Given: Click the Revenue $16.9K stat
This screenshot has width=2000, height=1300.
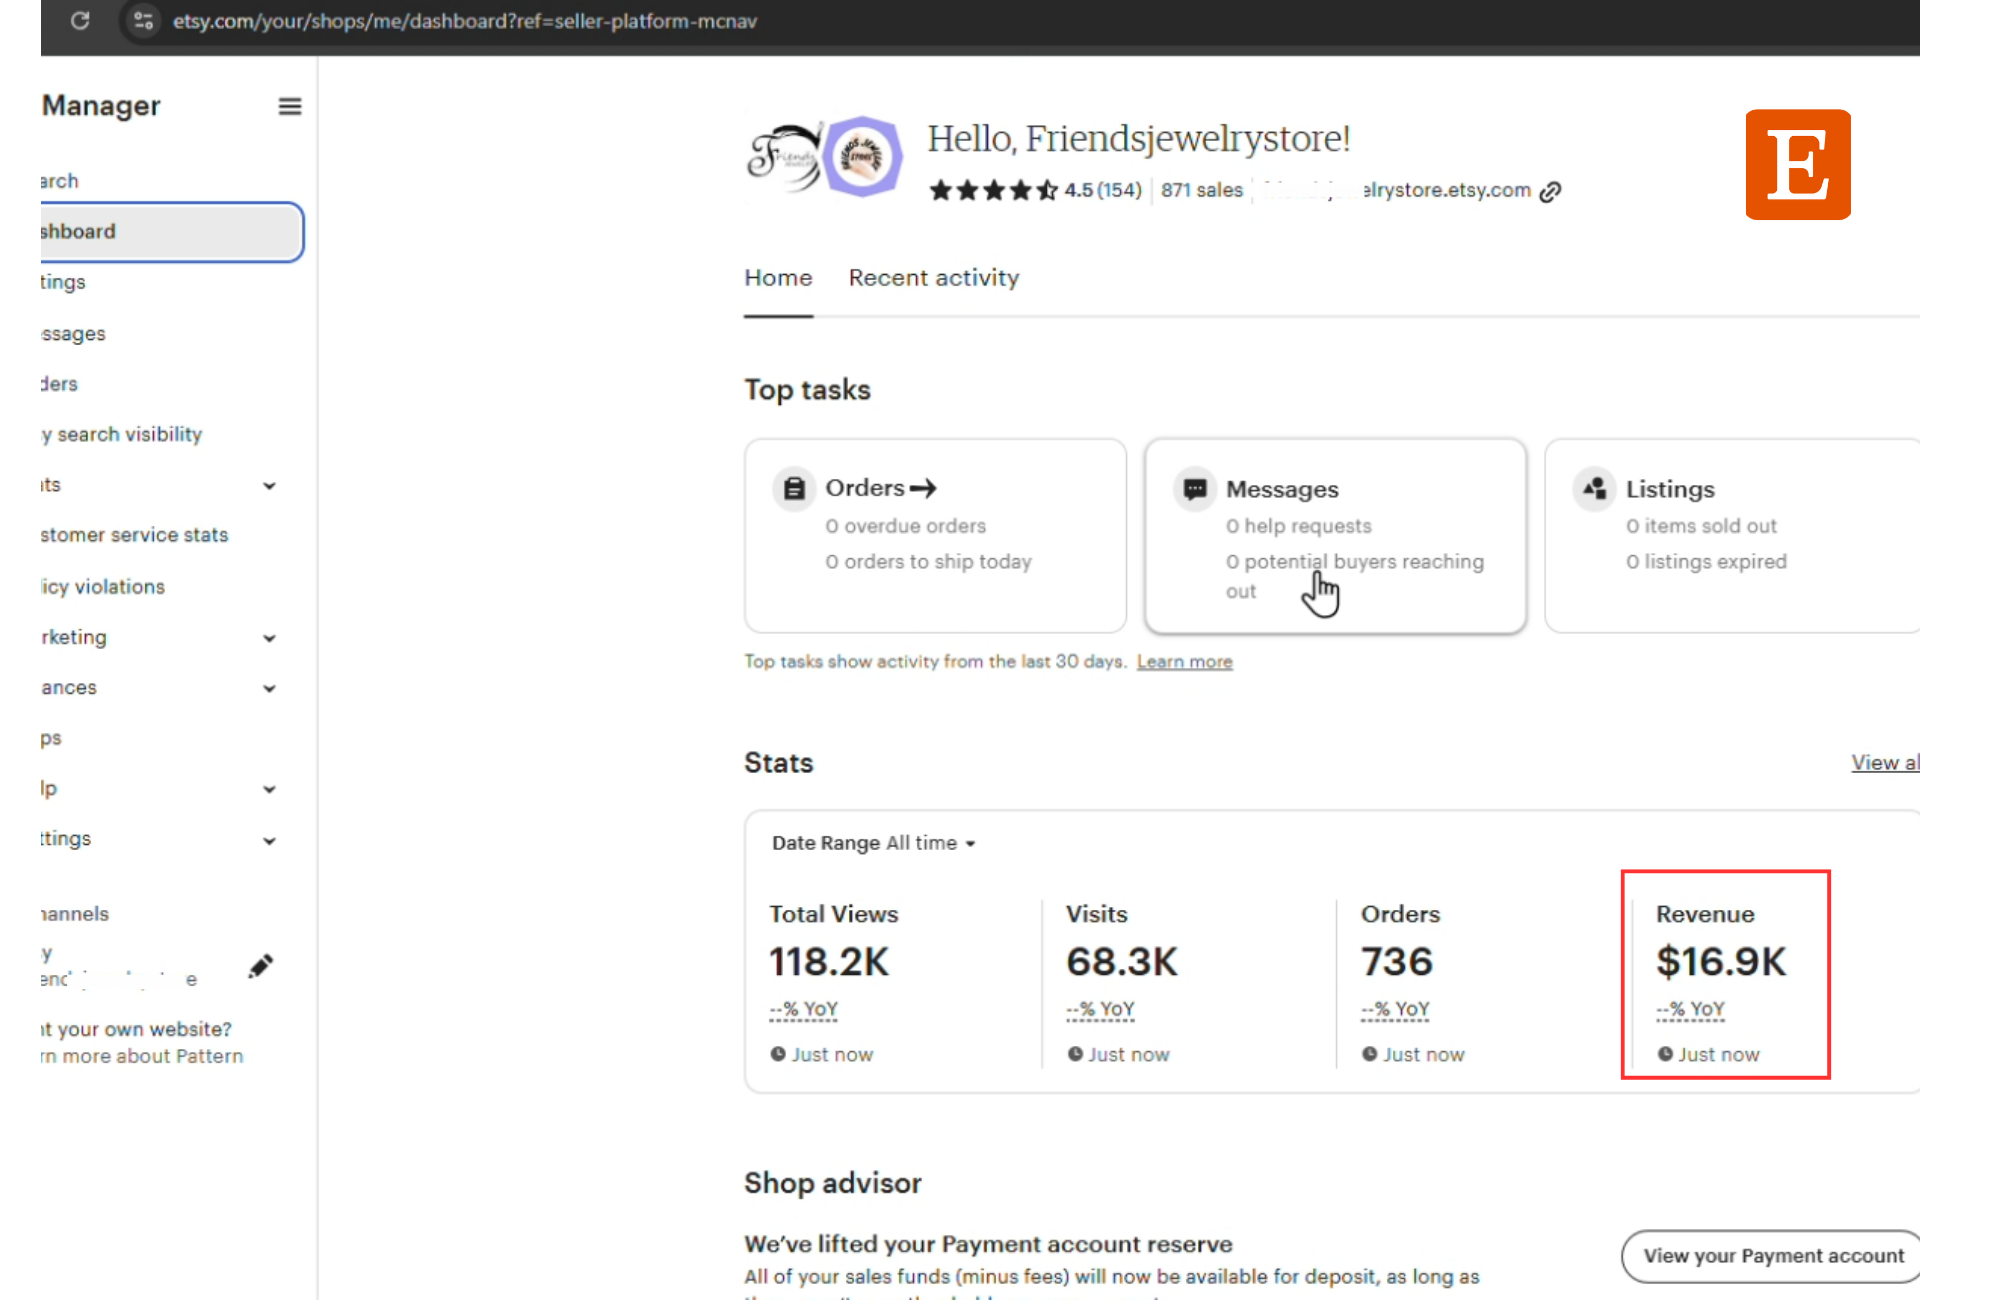Looking at the screenshot, I should tap(1721, 962).
